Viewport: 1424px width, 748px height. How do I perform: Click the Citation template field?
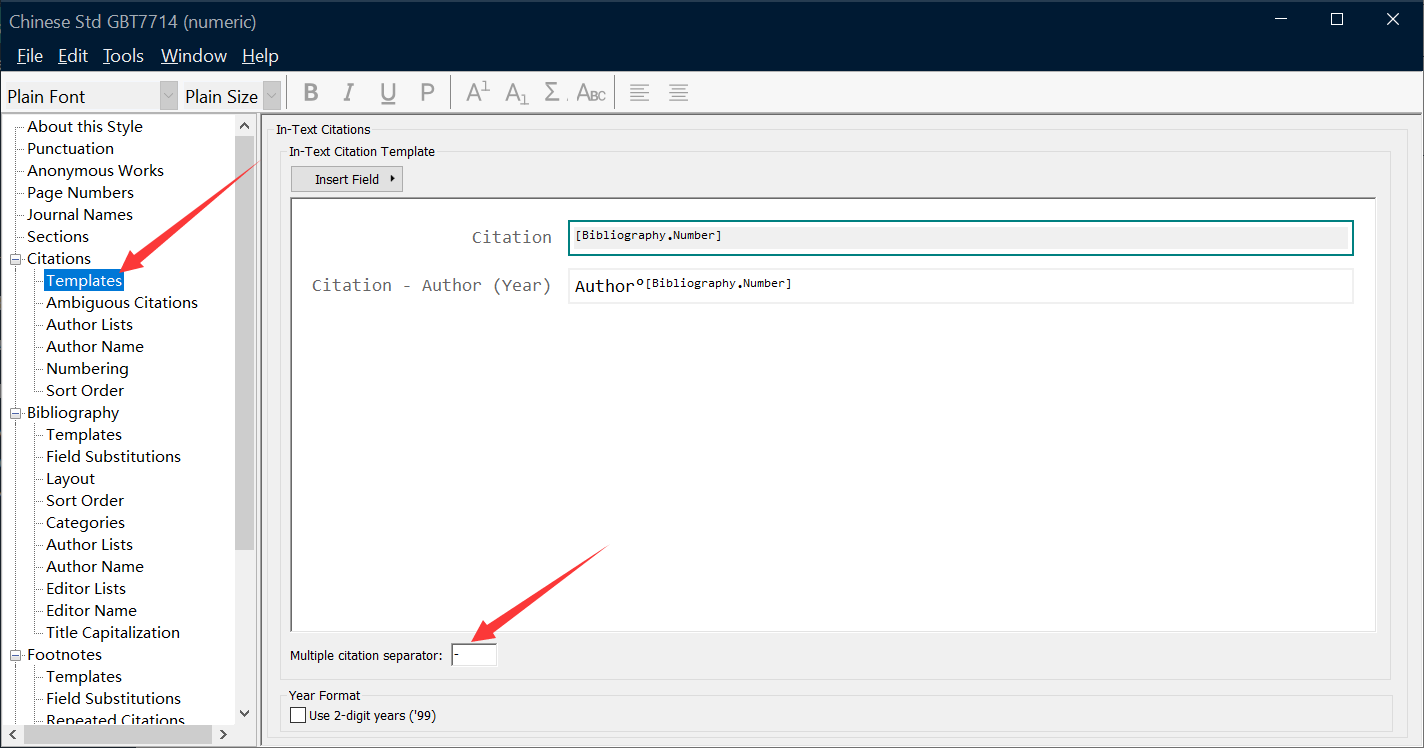[x=961, y=237]
